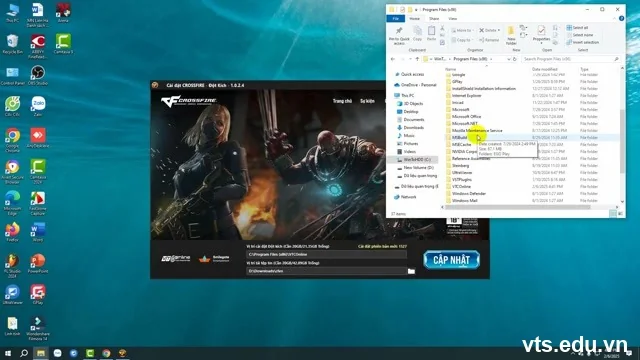Open the Properties dropdown arrow below the icon
The width and height of the screenshot is (640, 360).
coord(541,43)
